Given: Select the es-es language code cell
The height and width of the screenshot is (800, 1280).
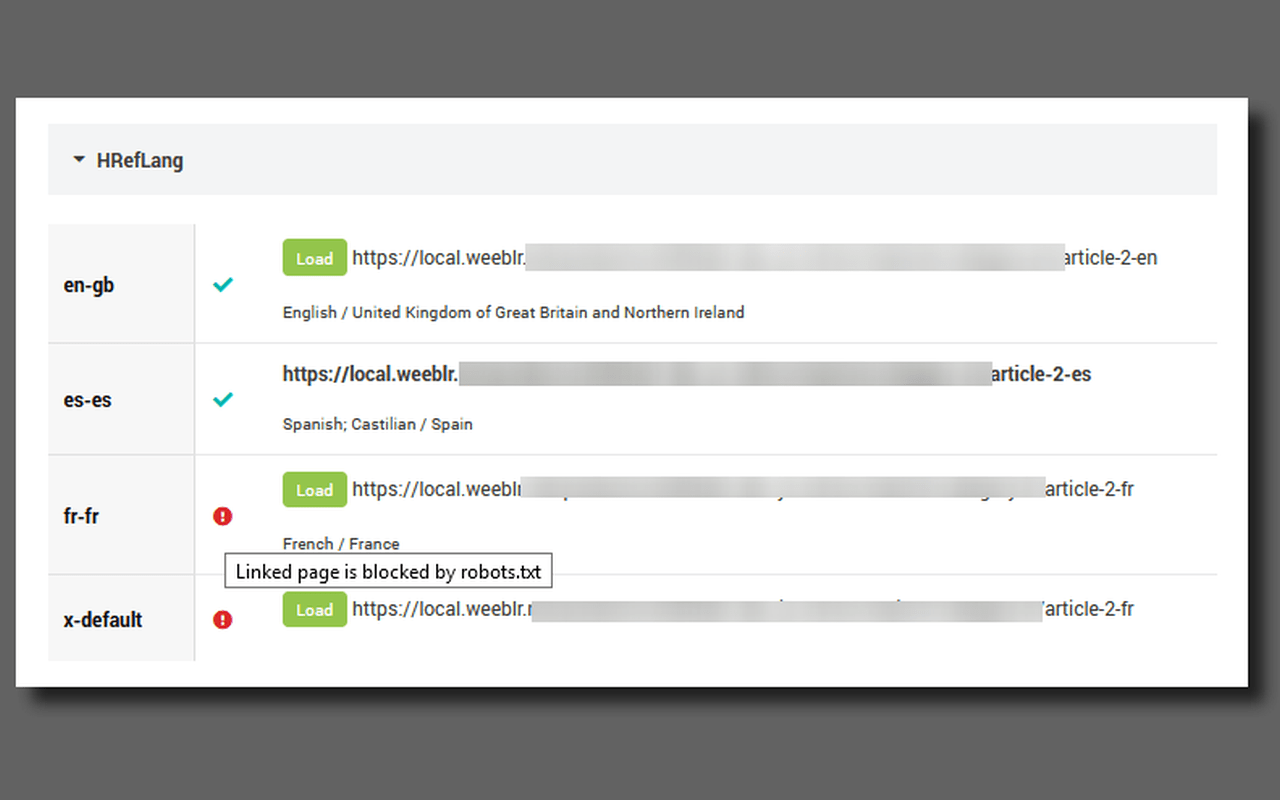Looking at the screenshot, I should coord(121,400).
